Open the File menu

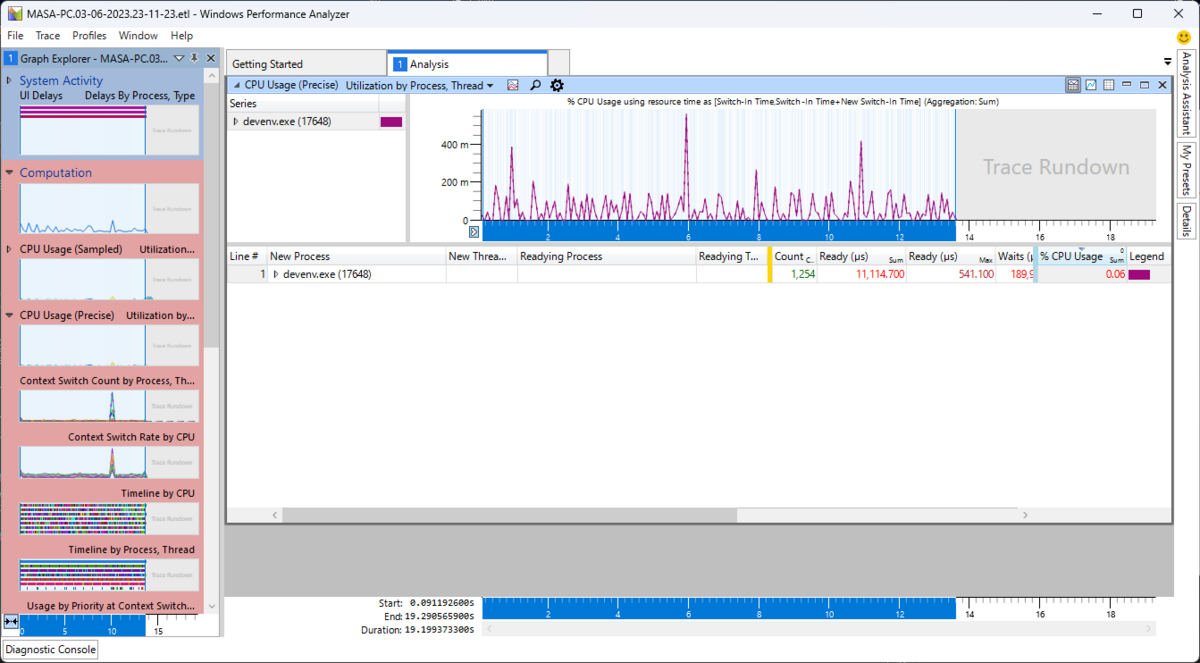(15, 35)
